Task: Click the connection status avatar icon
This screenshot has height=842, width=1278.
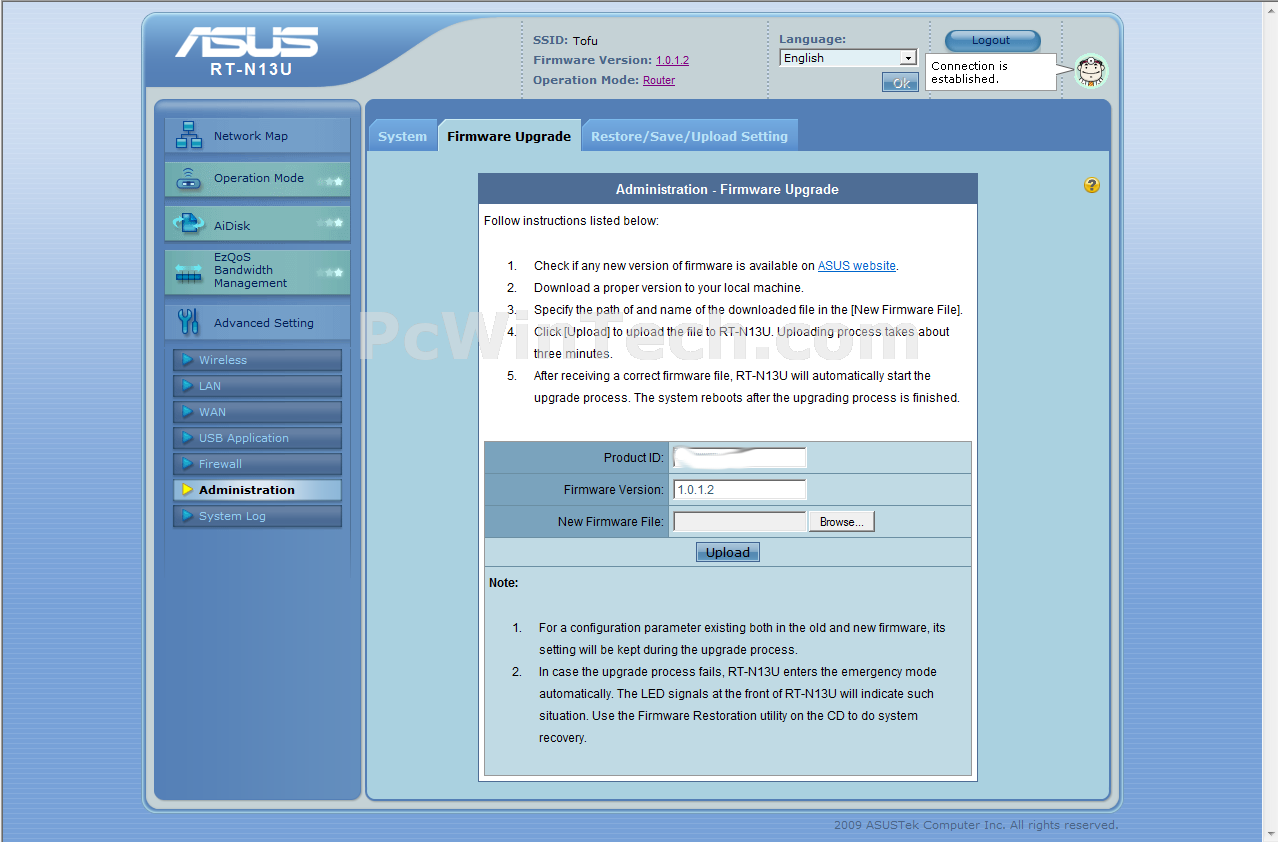Action: click(1091, 71)
